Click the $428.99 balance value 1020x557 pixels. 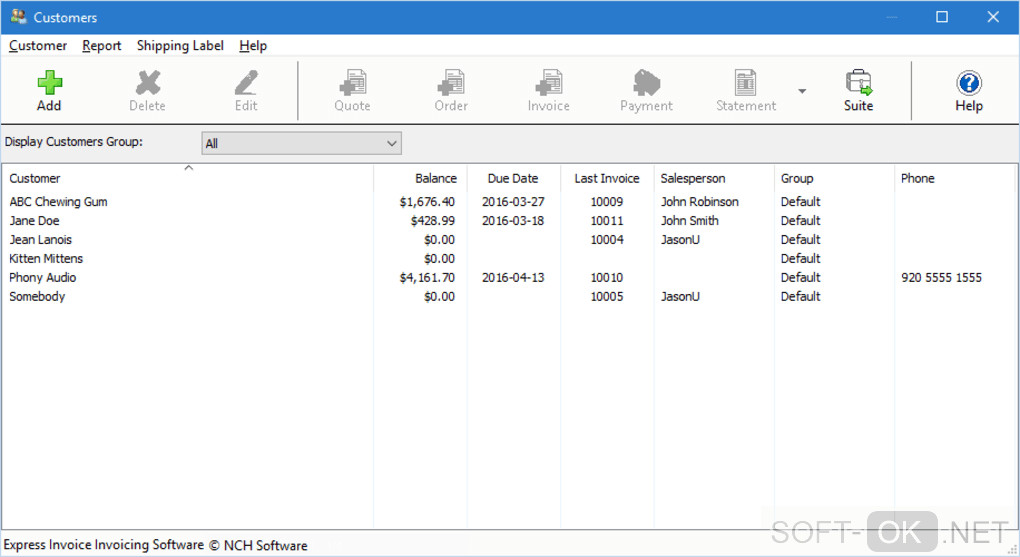(433, 221)
